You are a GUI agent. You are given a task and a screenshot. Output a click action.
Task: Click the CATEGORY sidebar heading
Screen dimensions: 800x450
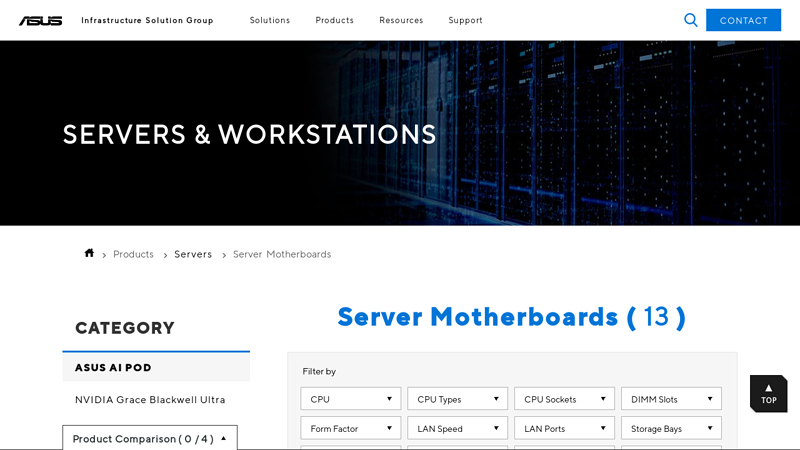click(125, 328)
